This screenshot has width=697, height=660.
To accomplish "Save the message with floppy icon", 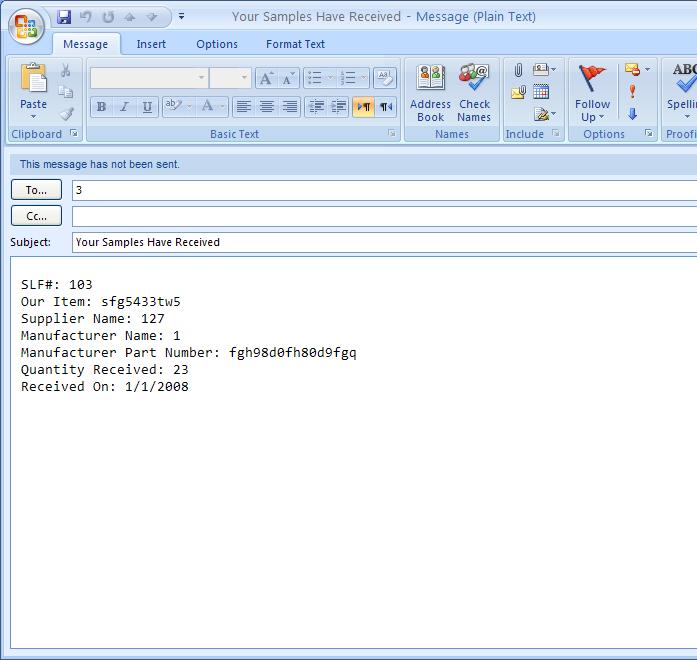I will [64, 17].
